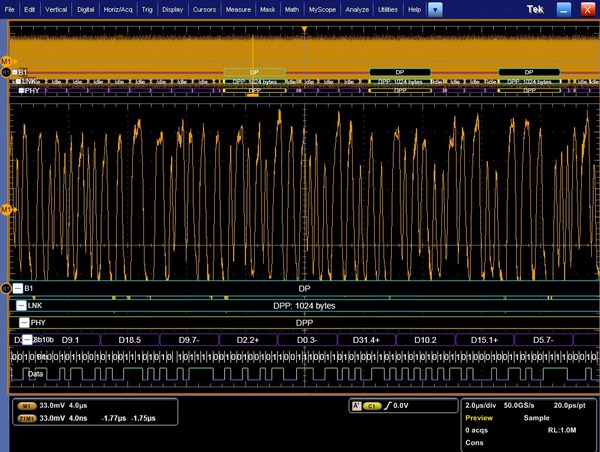Click the RL:1.0M record length readout
This screenshot has height=452, width=600.
(x=562, y=430)
